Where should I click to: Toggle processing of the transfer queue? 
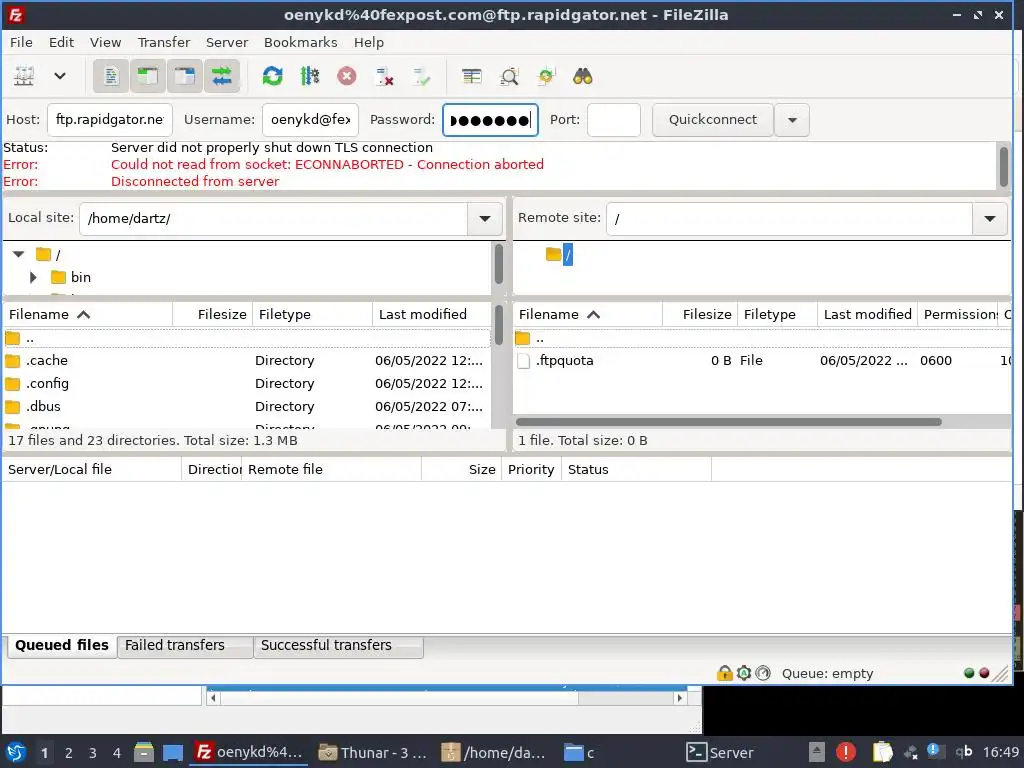[310, 76]
